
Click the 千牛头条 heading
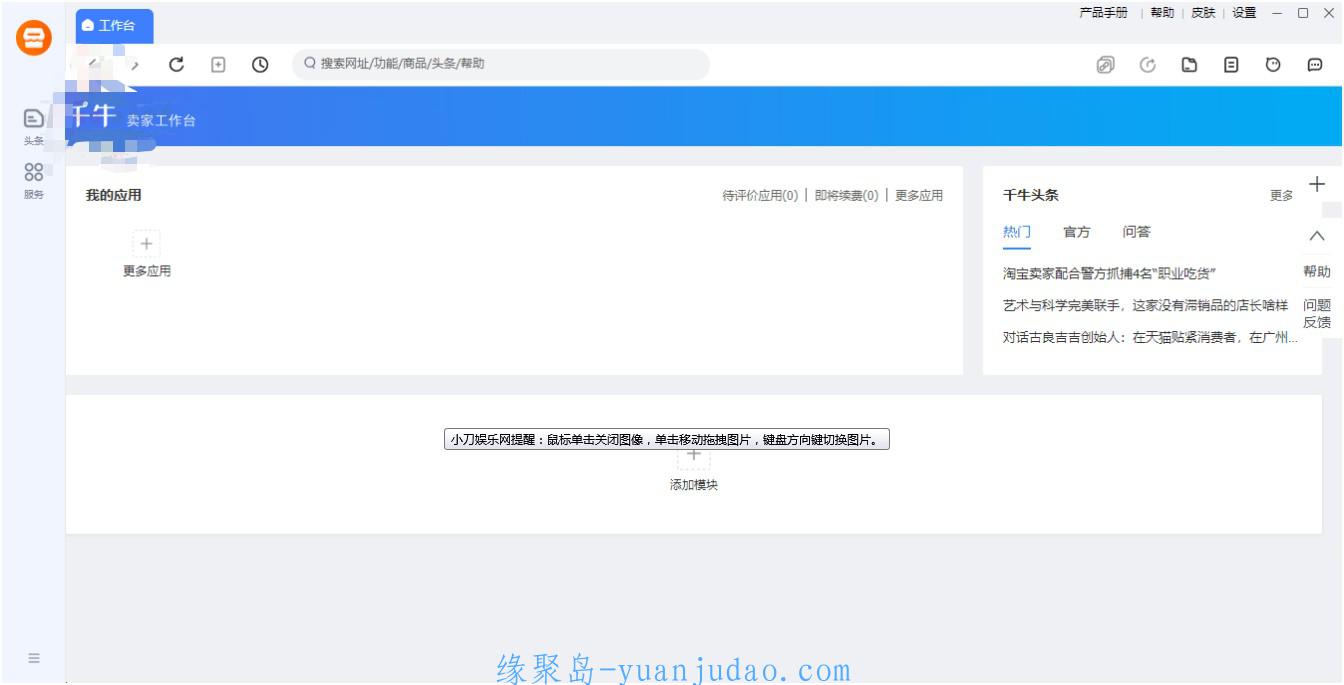[x=1031, y=196]
